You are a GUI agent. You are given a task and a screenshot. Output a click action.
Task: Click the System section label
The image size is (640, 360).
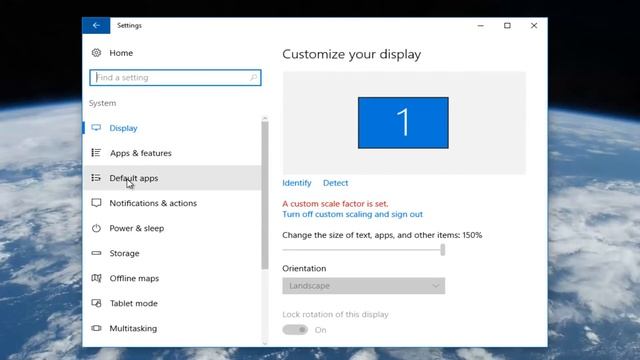[102, 103]
